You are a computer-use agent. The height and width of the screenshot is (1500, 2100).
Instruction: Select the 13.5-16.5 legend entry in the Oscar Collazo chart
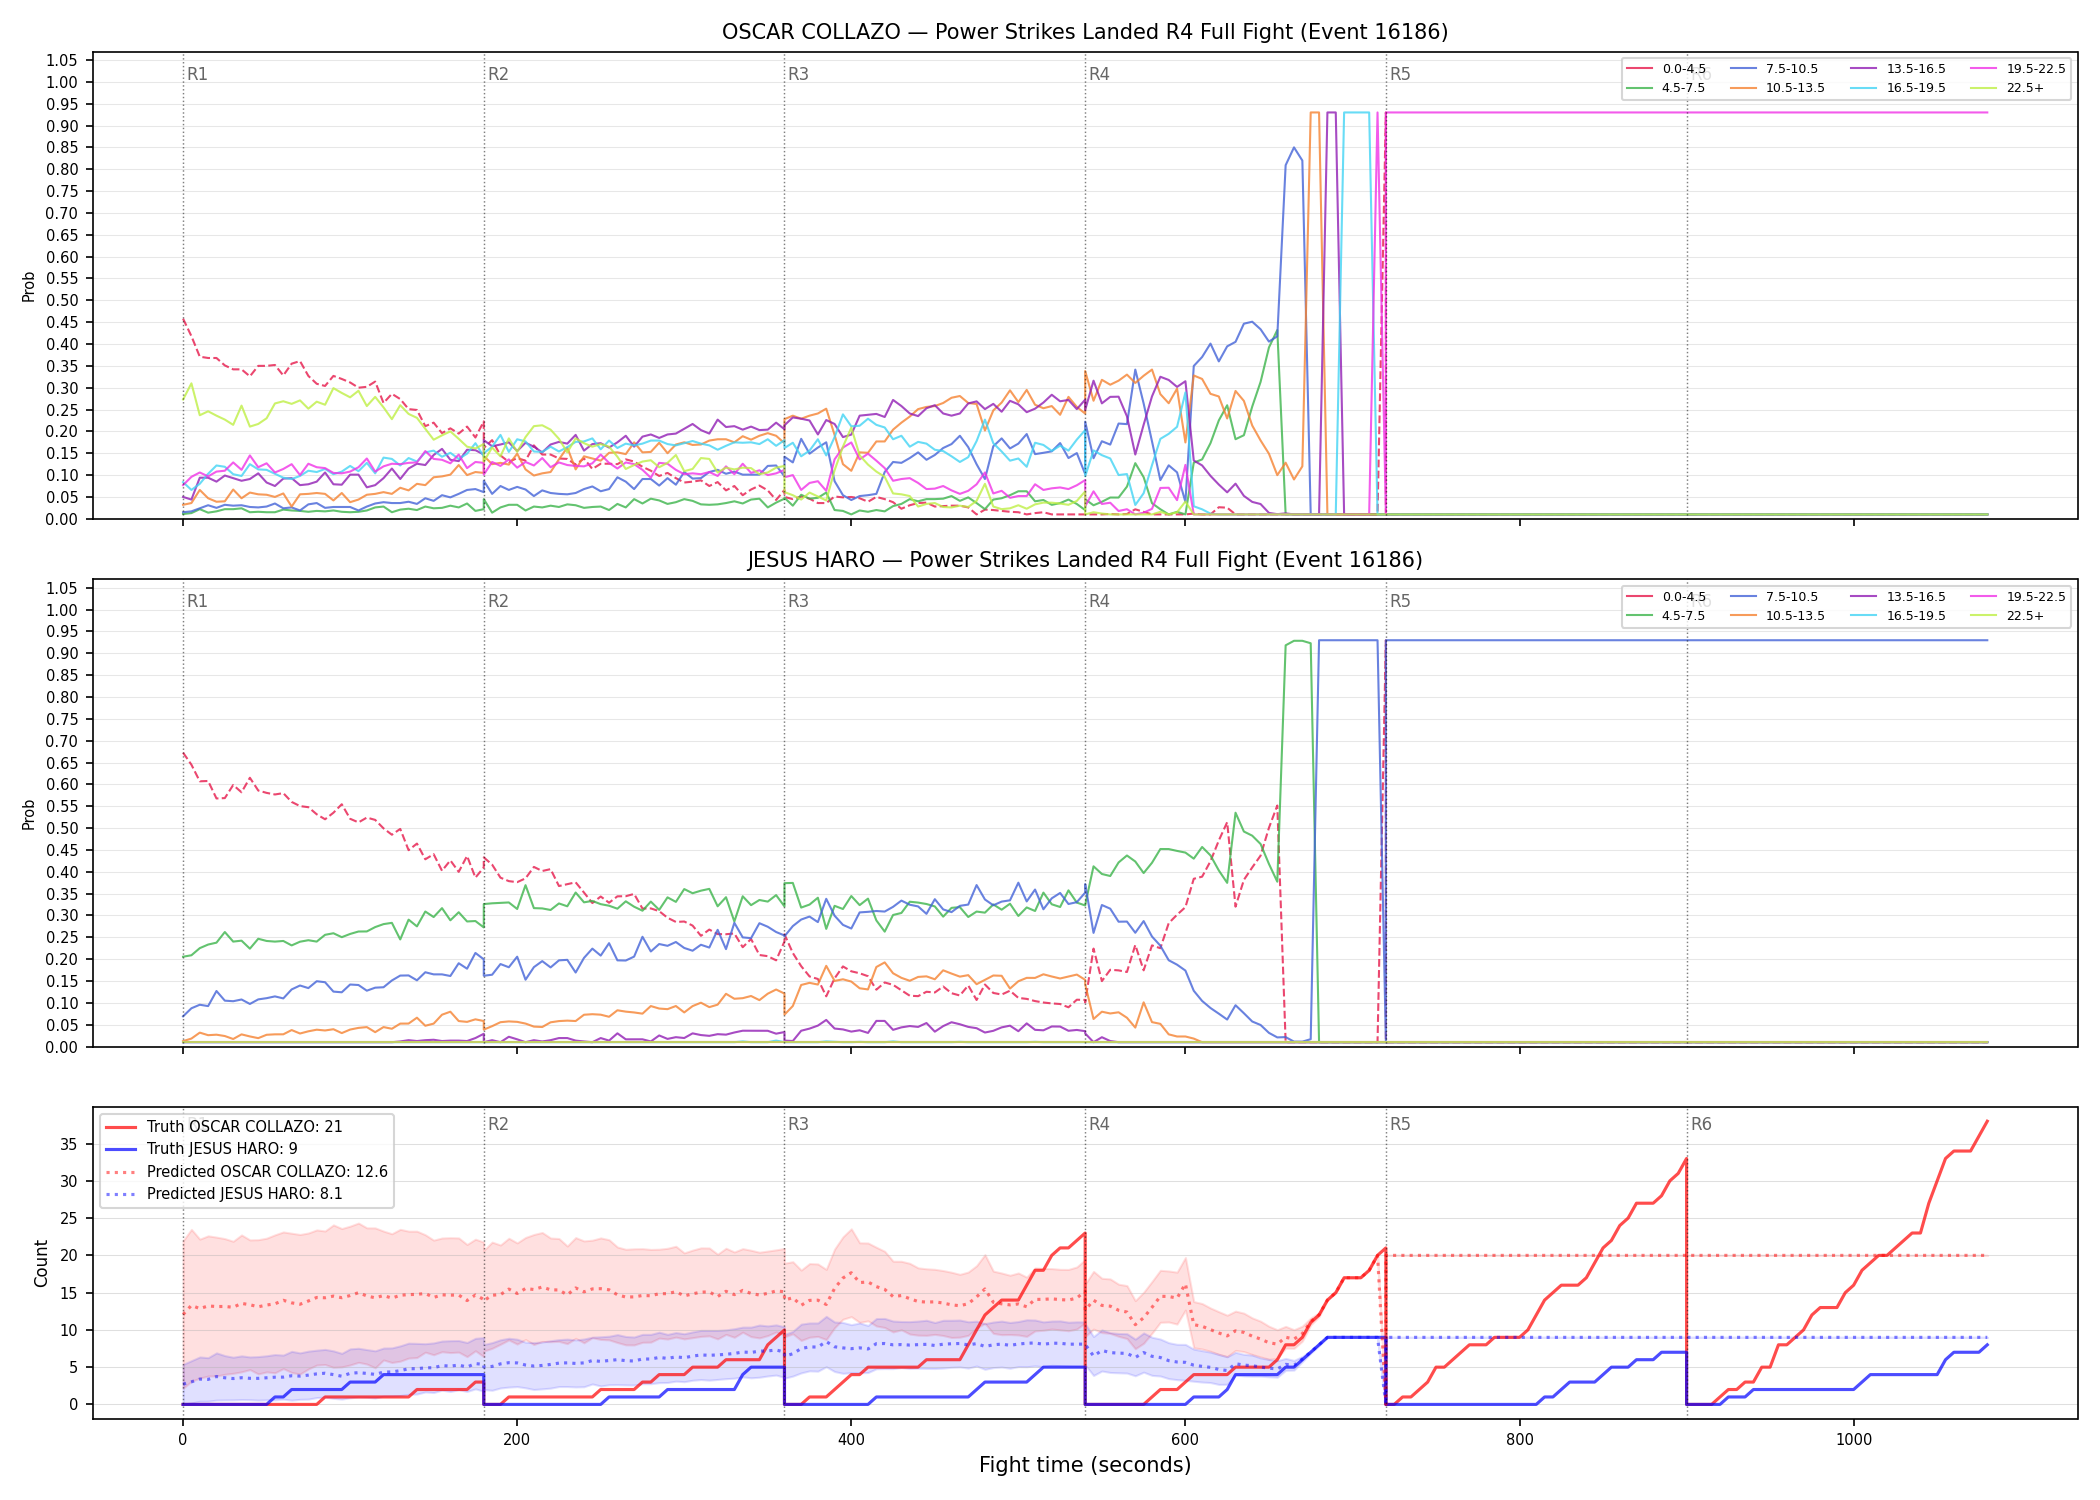1898,69
